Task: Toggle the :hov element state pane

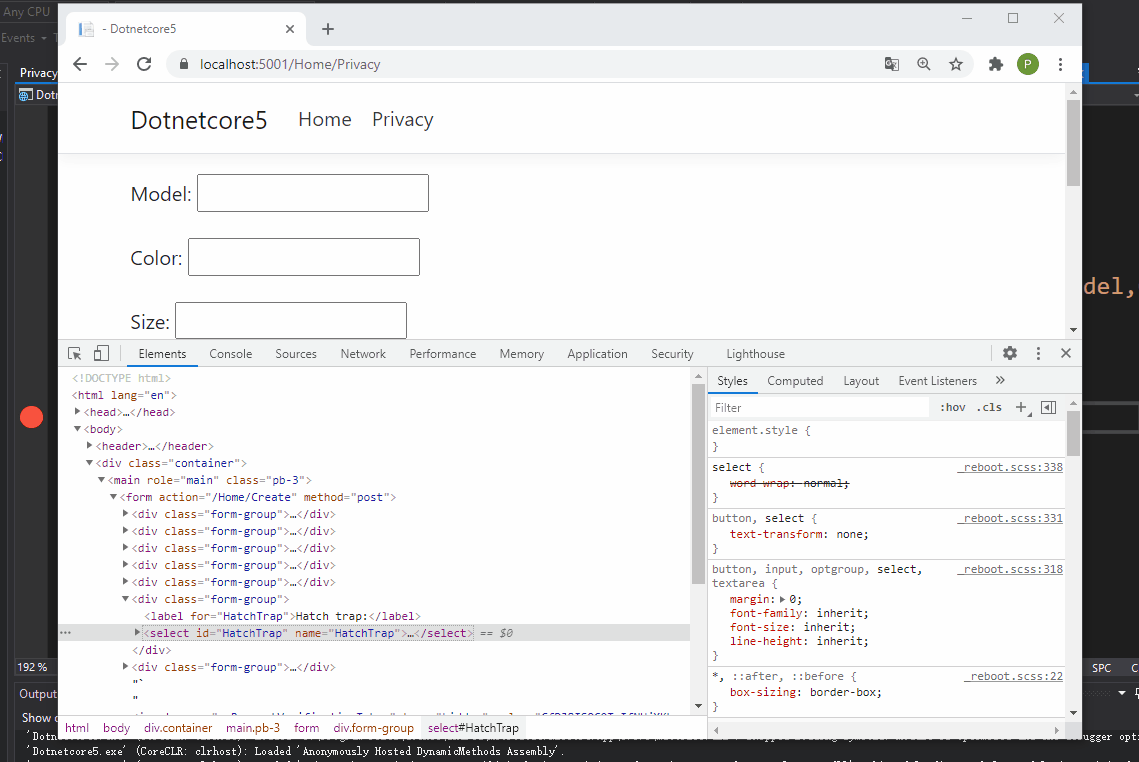Action: pos(952,407)
